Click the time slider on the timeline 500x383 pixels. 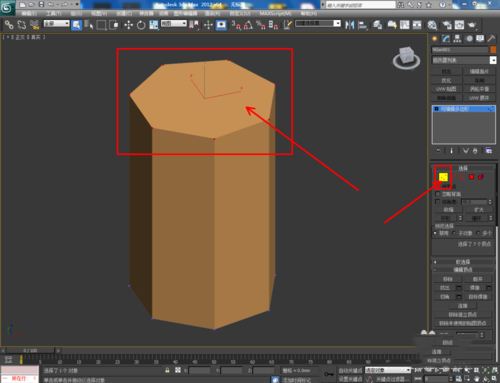click(x=31, y=350)
